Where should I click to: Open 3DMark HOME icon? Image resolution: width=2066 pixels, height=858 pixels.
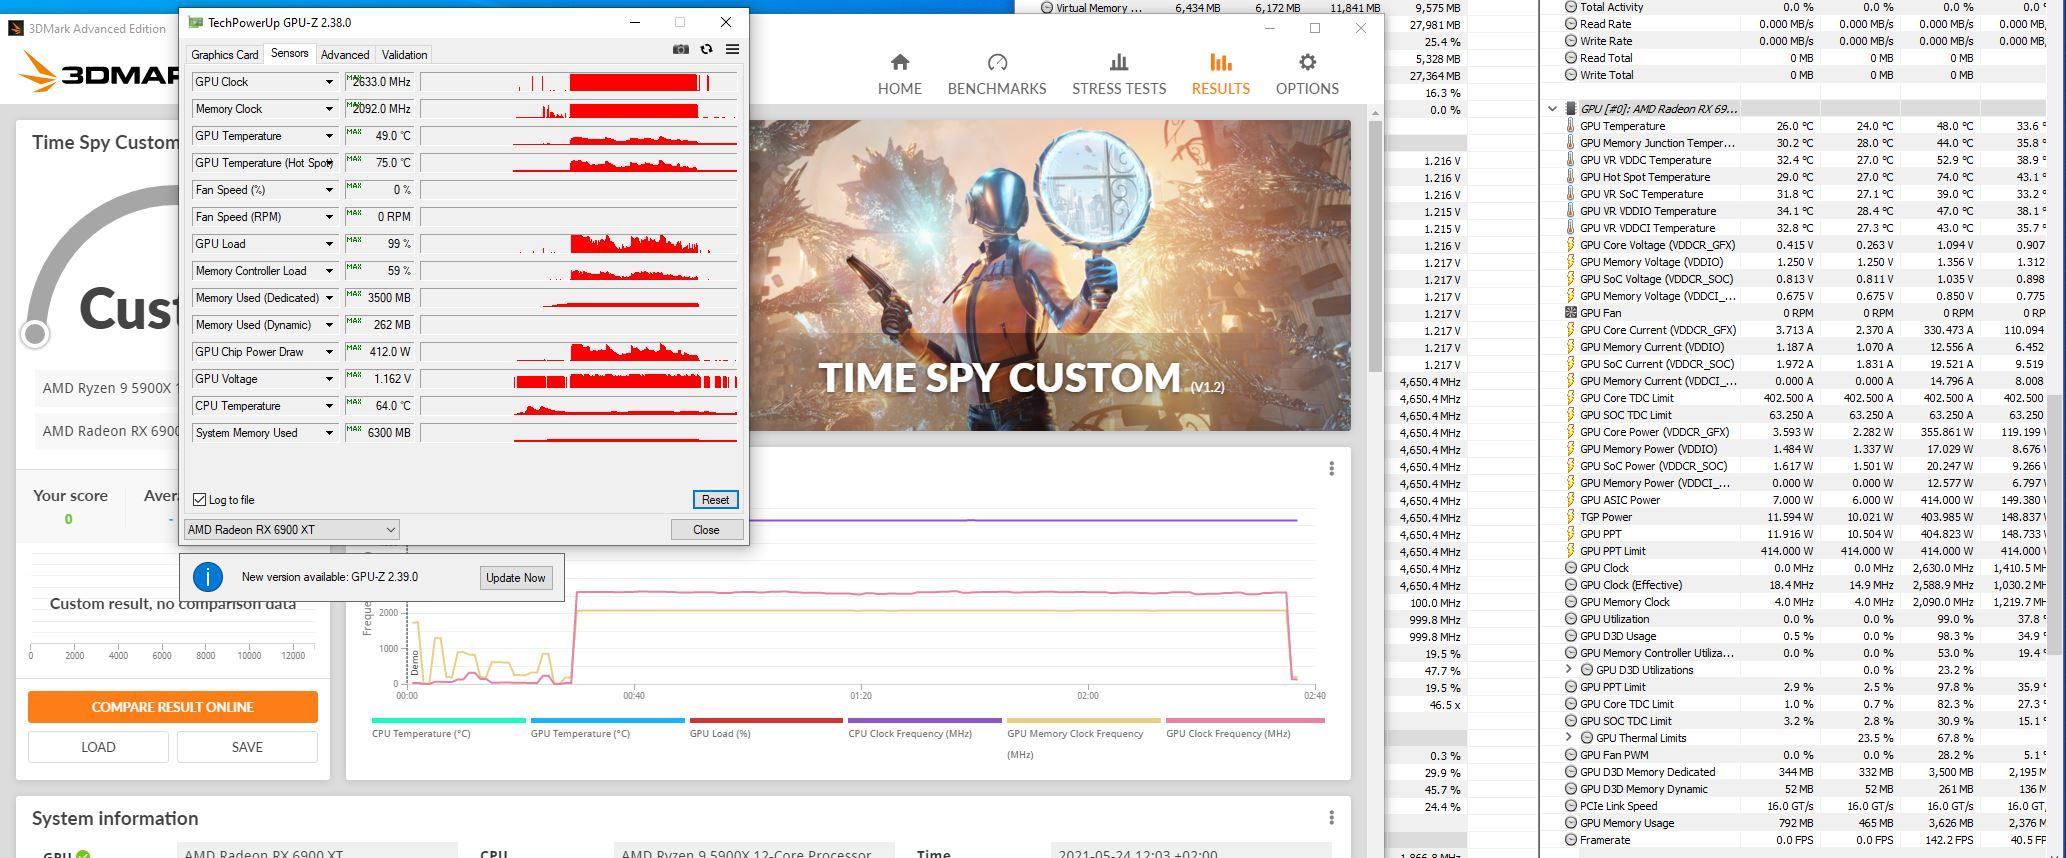coord(900,63)
